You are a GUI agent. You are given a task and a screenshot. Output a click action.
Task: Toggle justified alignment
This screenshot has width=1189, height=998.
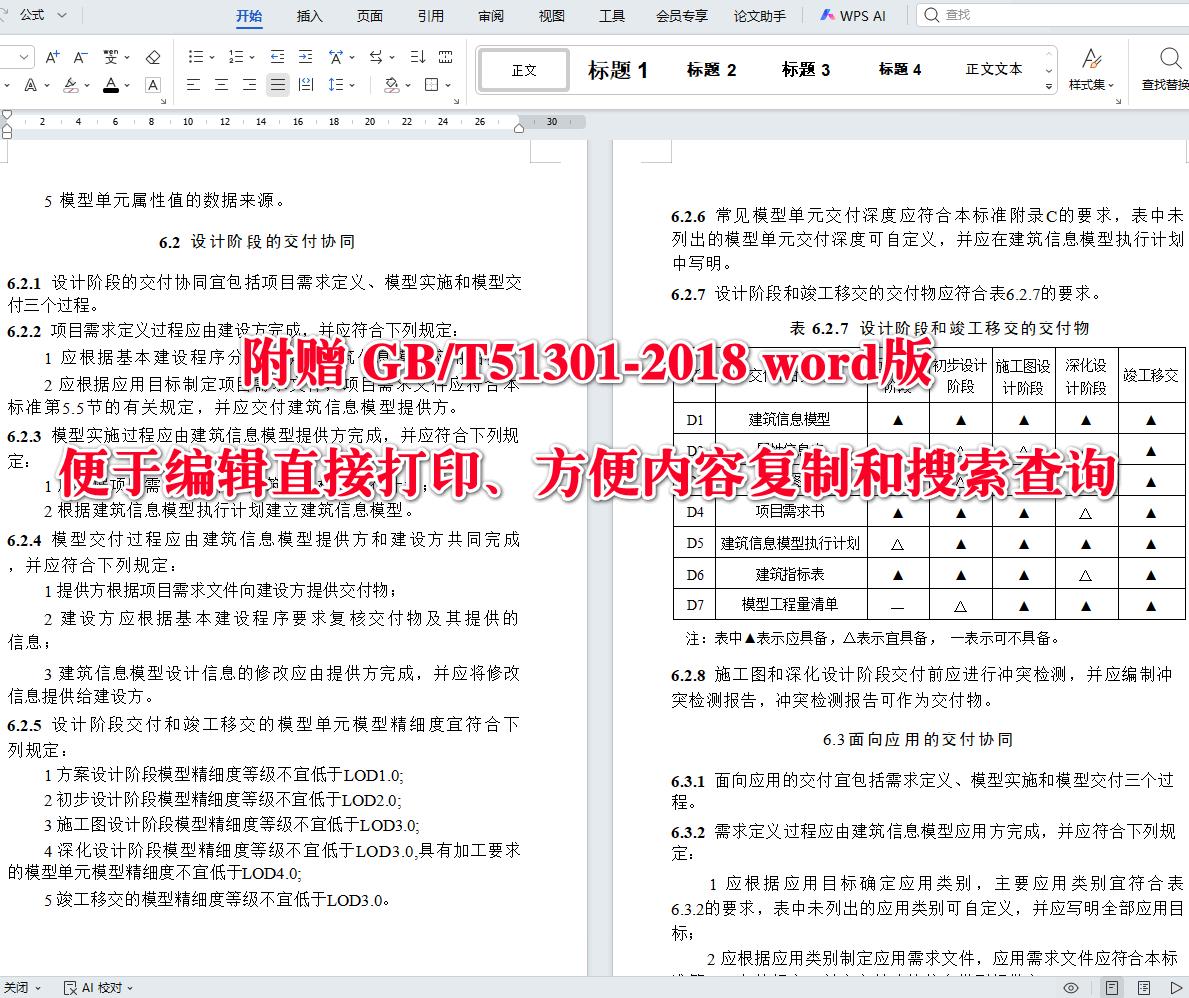pos(278,84)
